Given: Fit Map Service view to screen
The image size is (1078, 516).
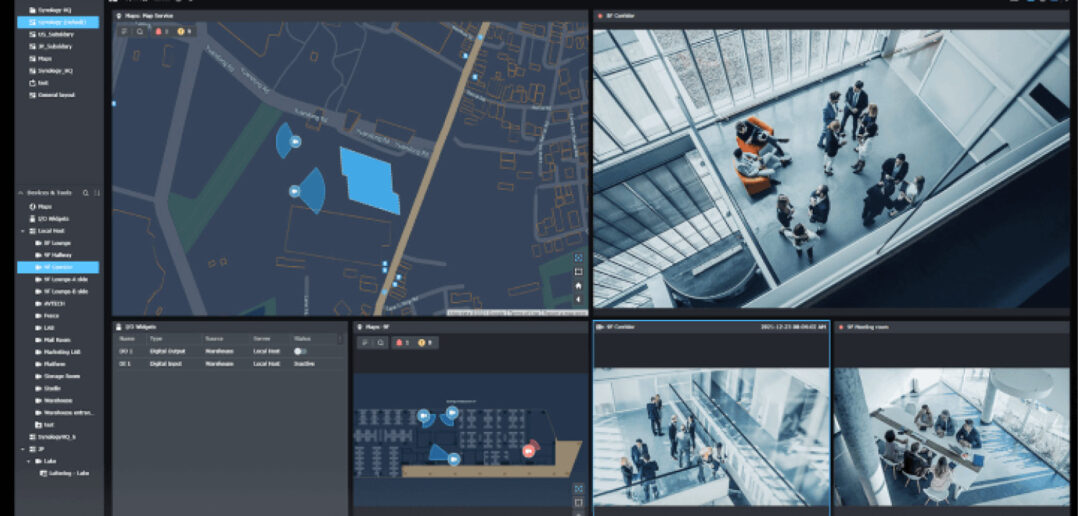Looking at the screenshot, I should click(578, 258).
